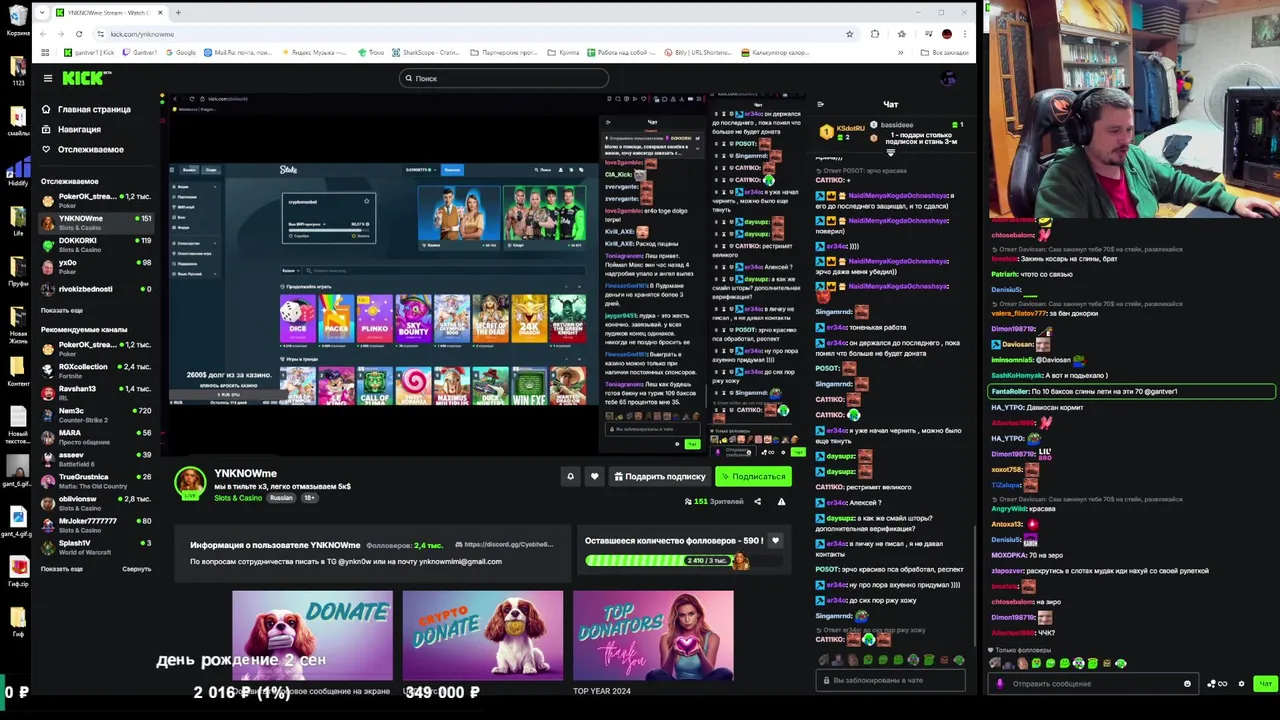1280x720 pixels.
Task: Click the YNKNOWme stream video player
Action: click(485, 275)
